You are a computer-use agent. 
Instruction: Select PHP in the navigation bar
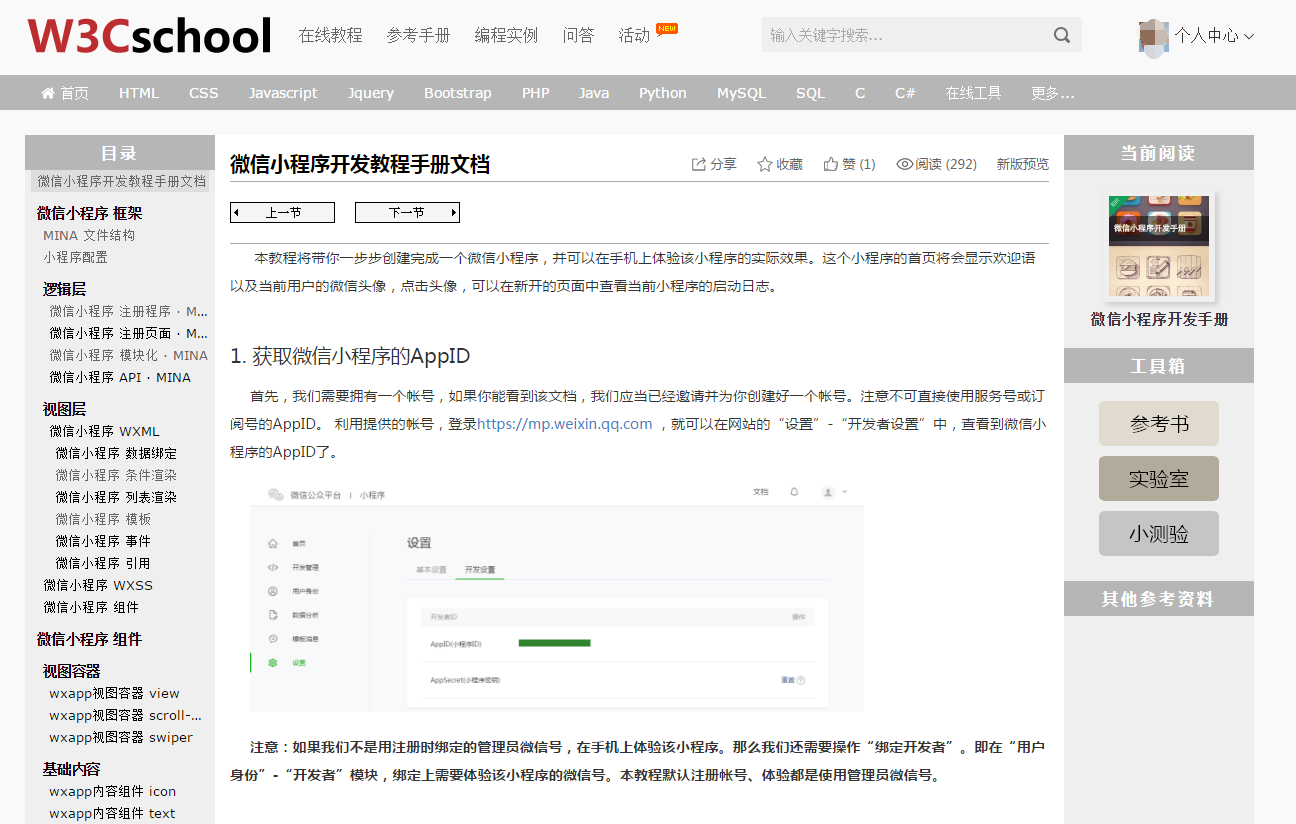(536, 93)
